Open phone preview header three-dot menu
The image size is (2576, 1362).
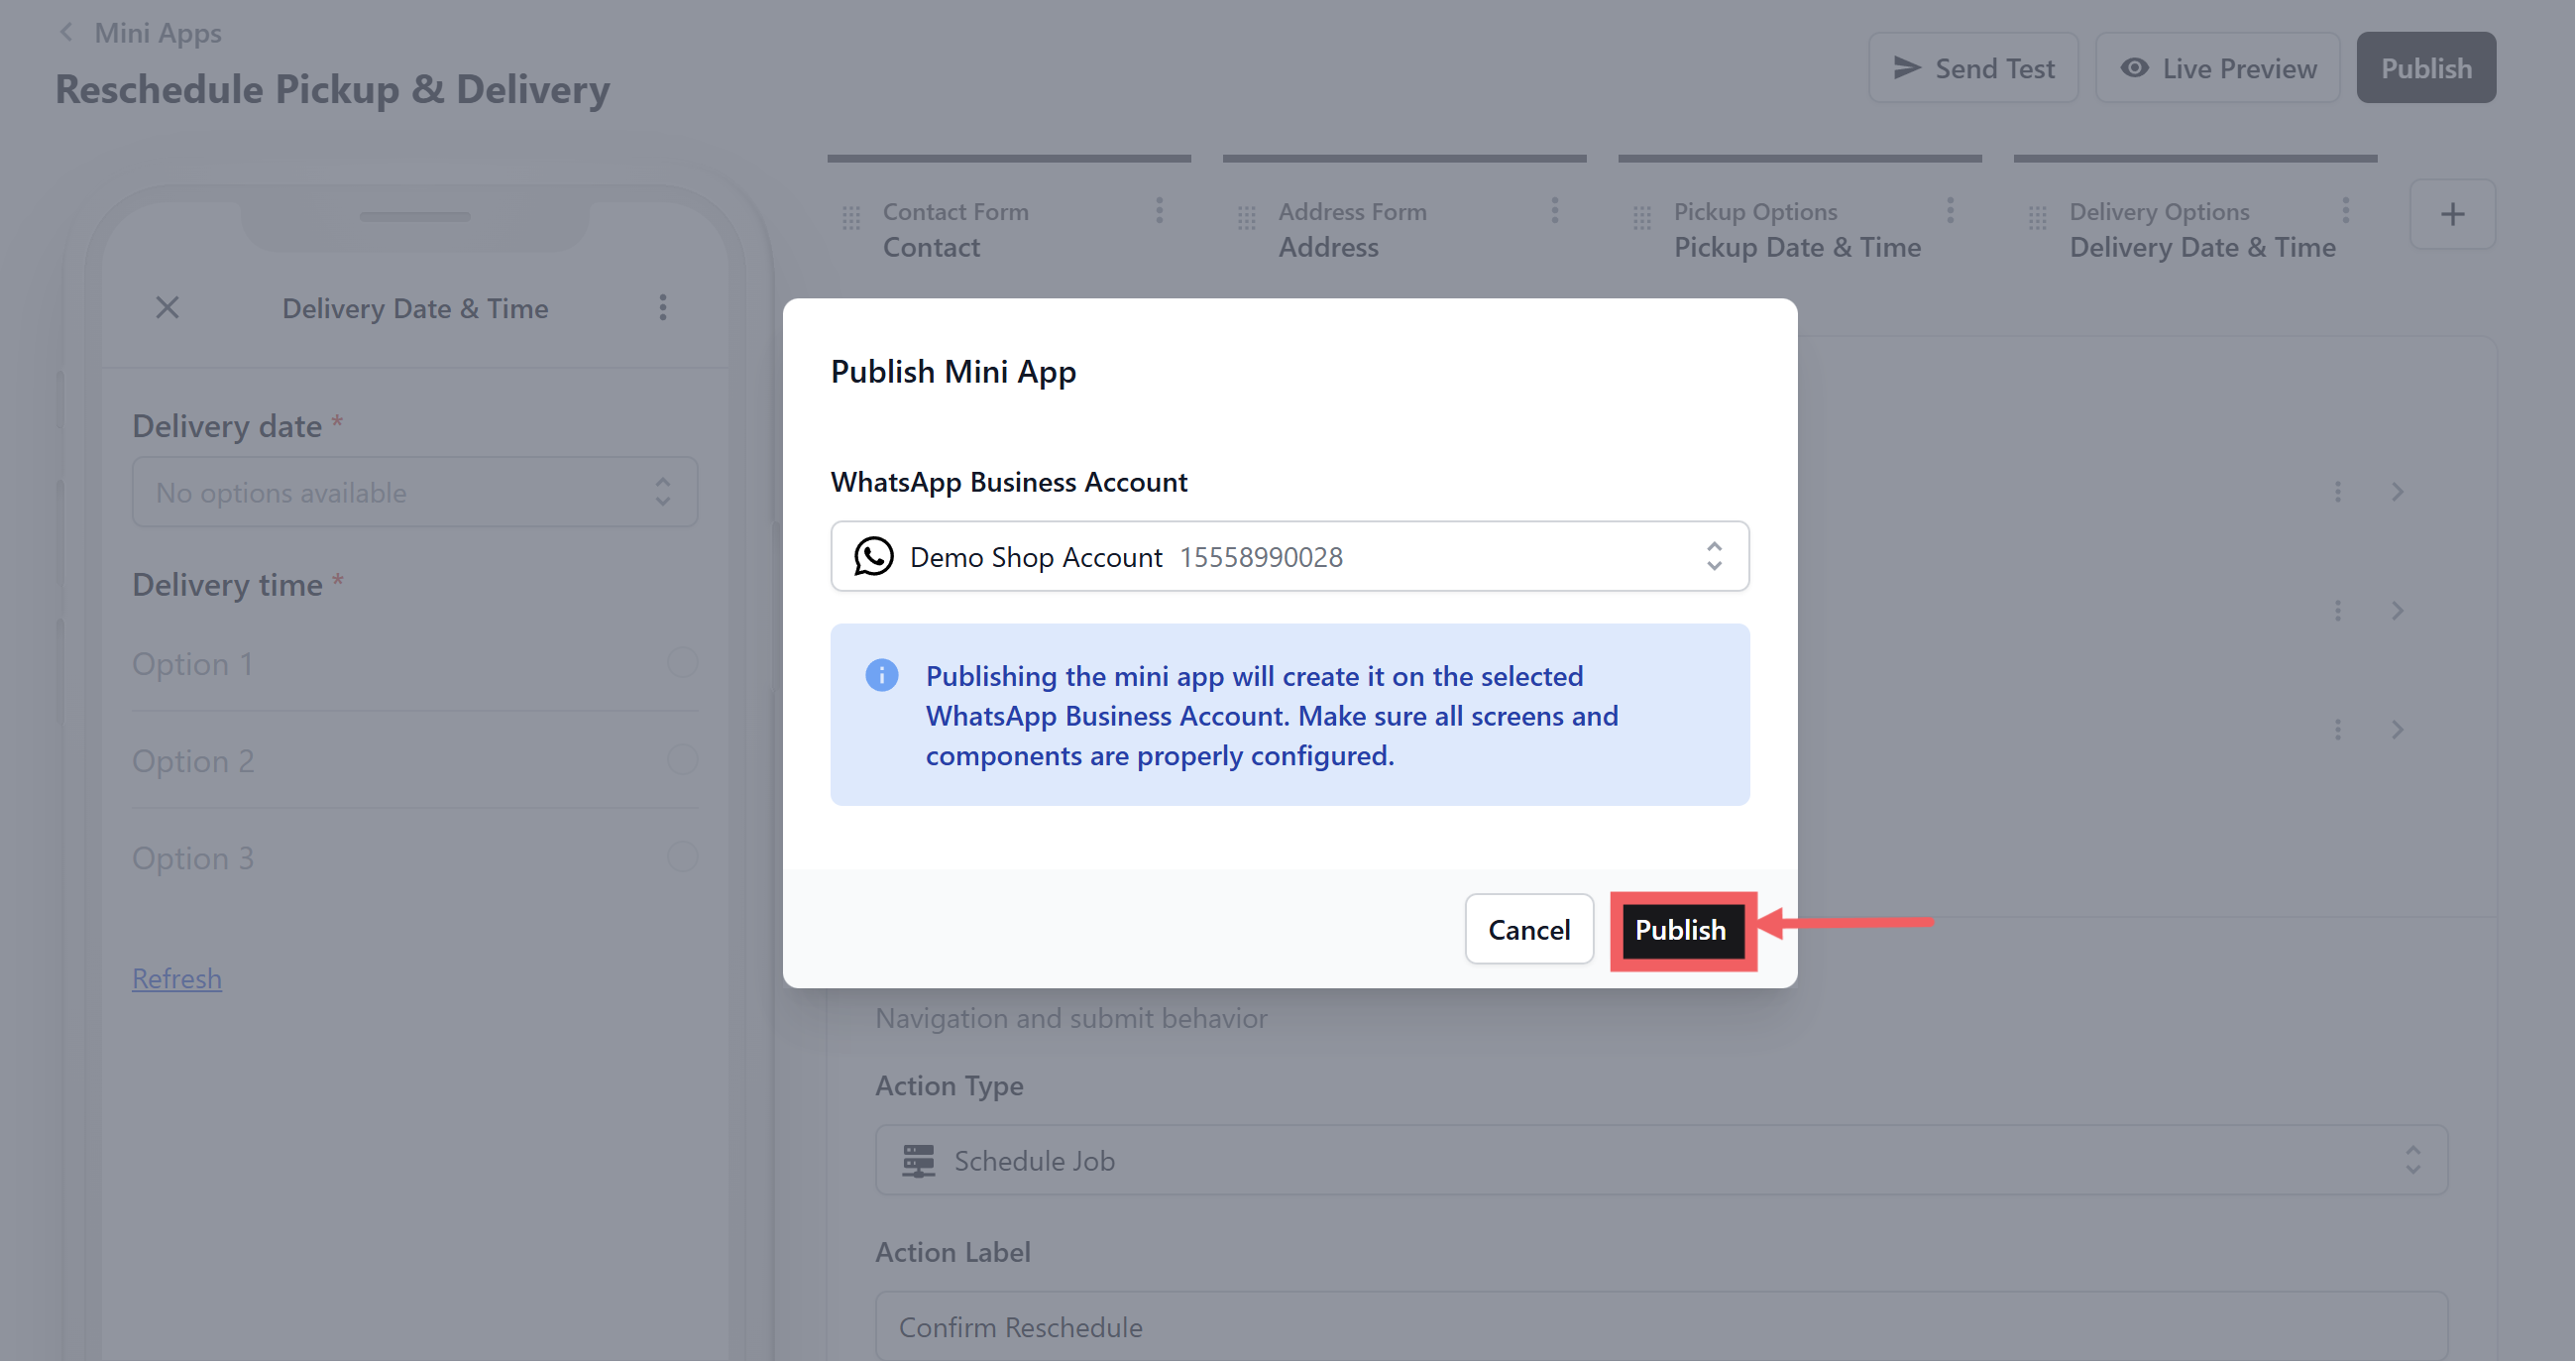click(662, 308)
